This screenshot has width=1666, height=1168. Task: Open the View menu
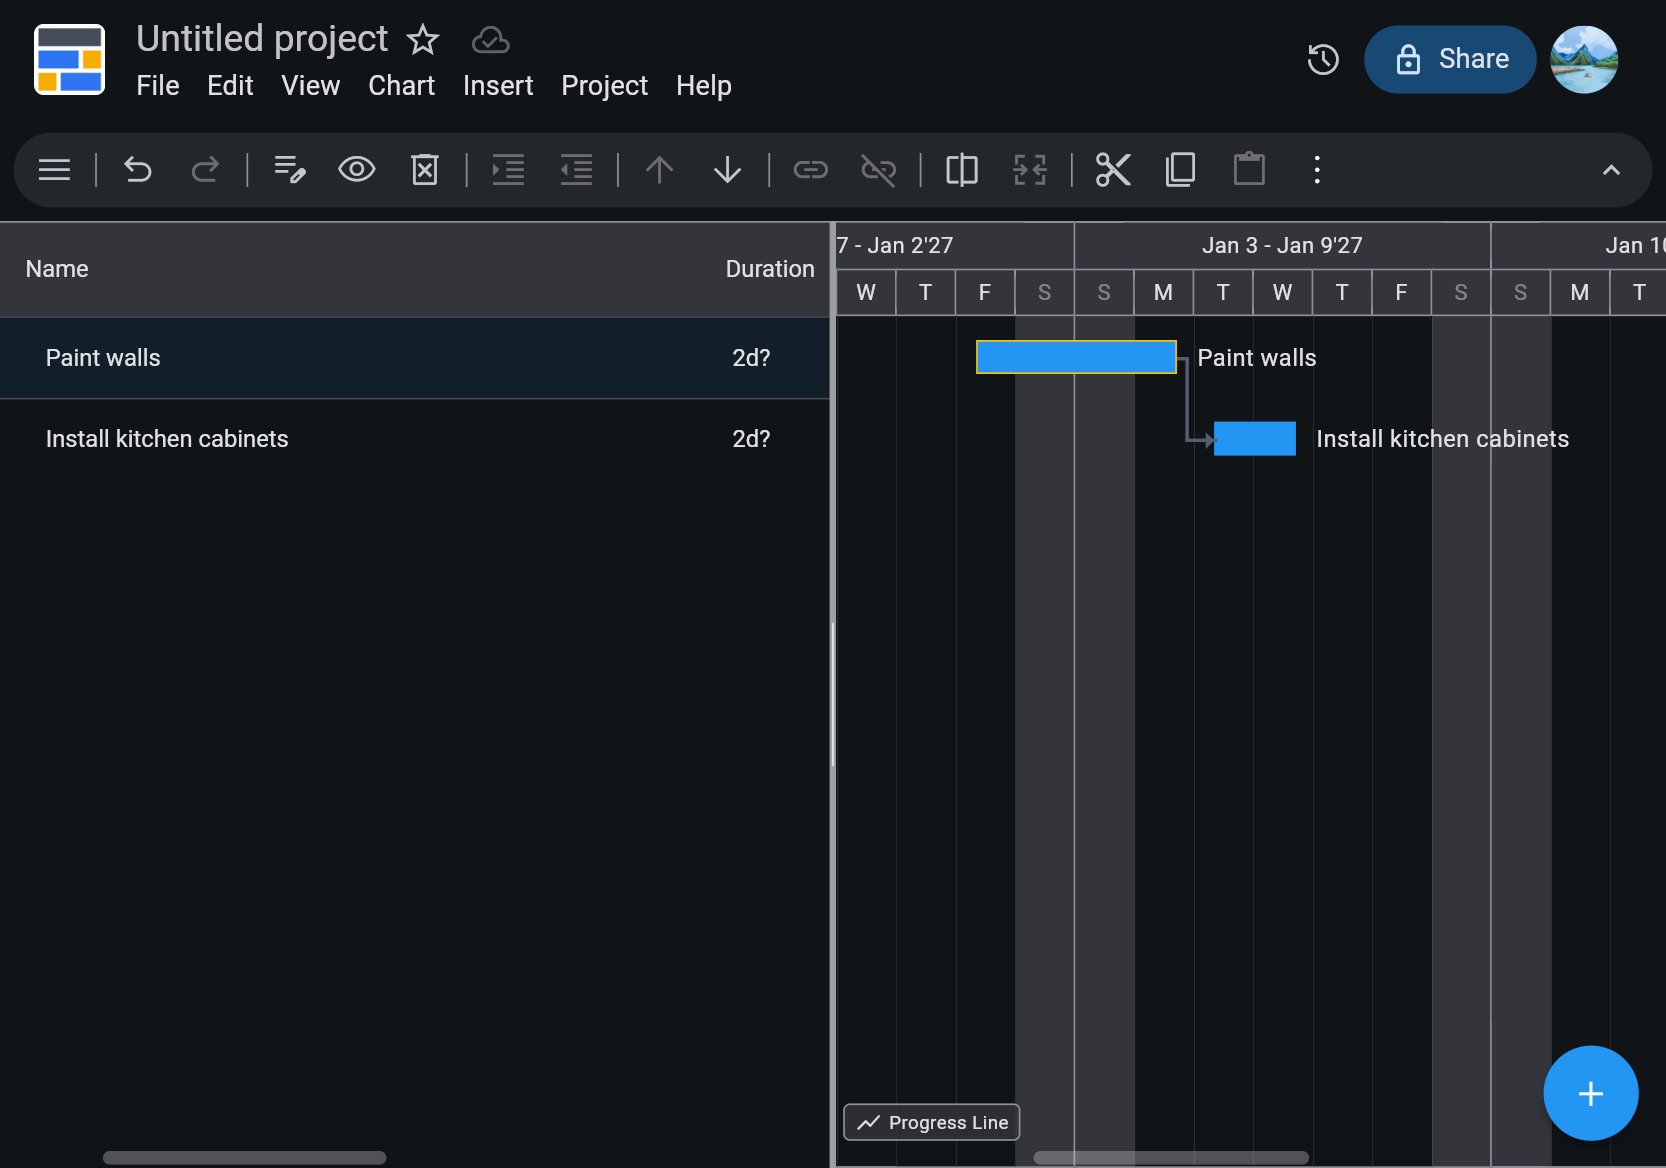(x=311, y=86)
